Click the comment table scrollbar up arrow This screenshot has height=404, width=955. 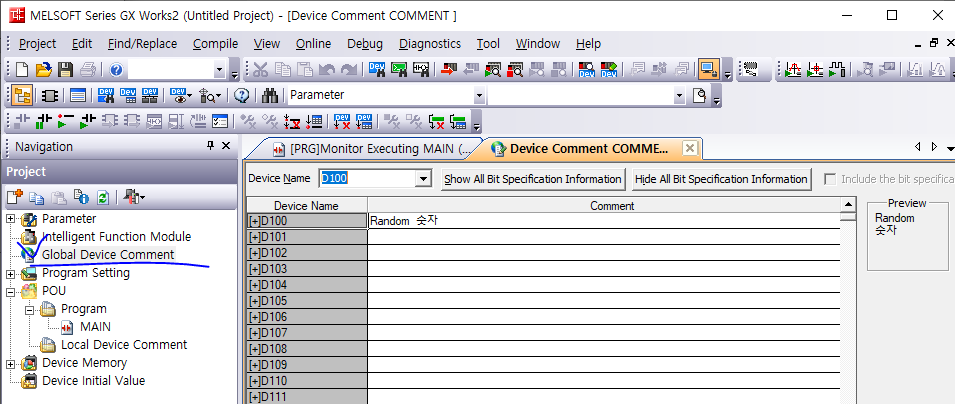pos(848,205)
